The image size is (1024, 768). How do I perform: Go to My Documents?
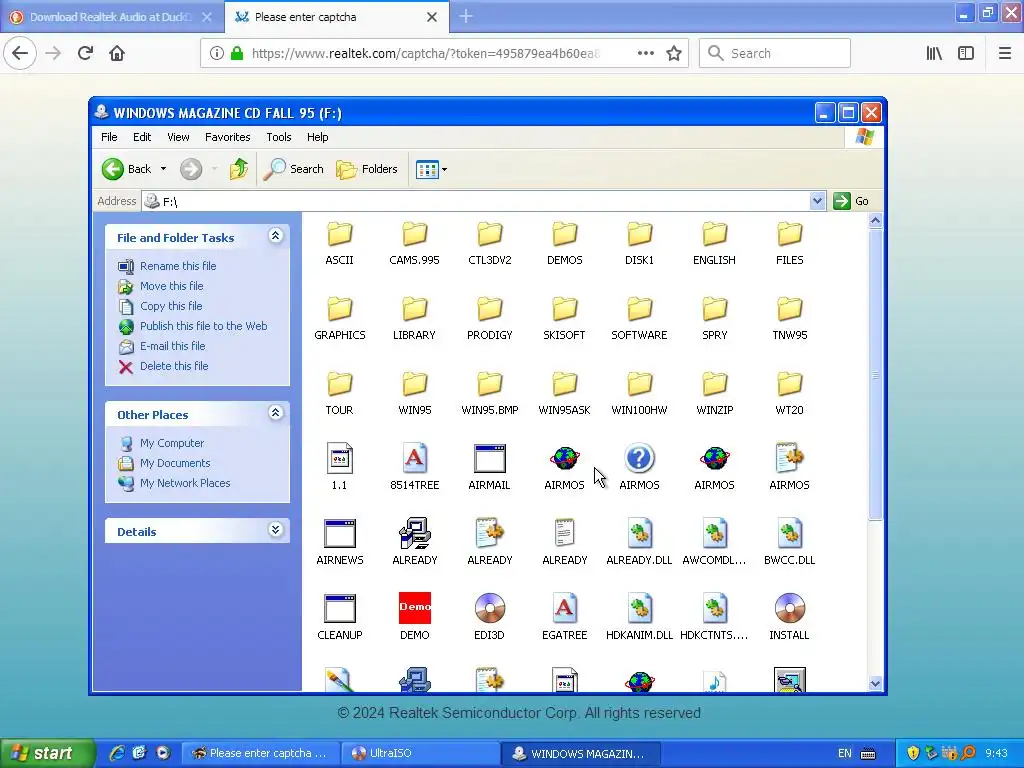[x=175, y=463]
